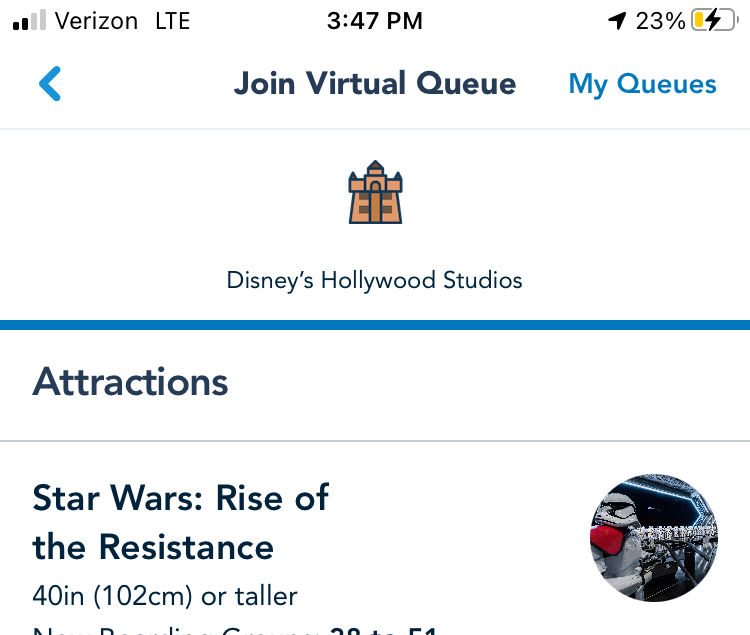Tap the 23% battery percentage text
750x635 pixels.
point(660,20)
